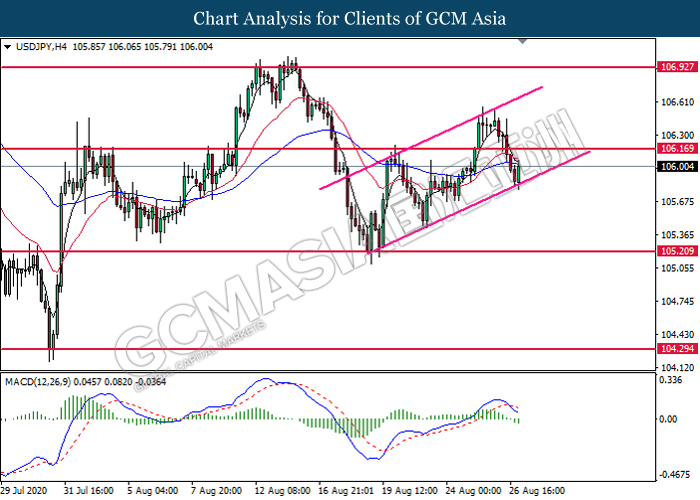Select the upper pink channel trendline
This screenshot has width=700, height=500.
431,138
